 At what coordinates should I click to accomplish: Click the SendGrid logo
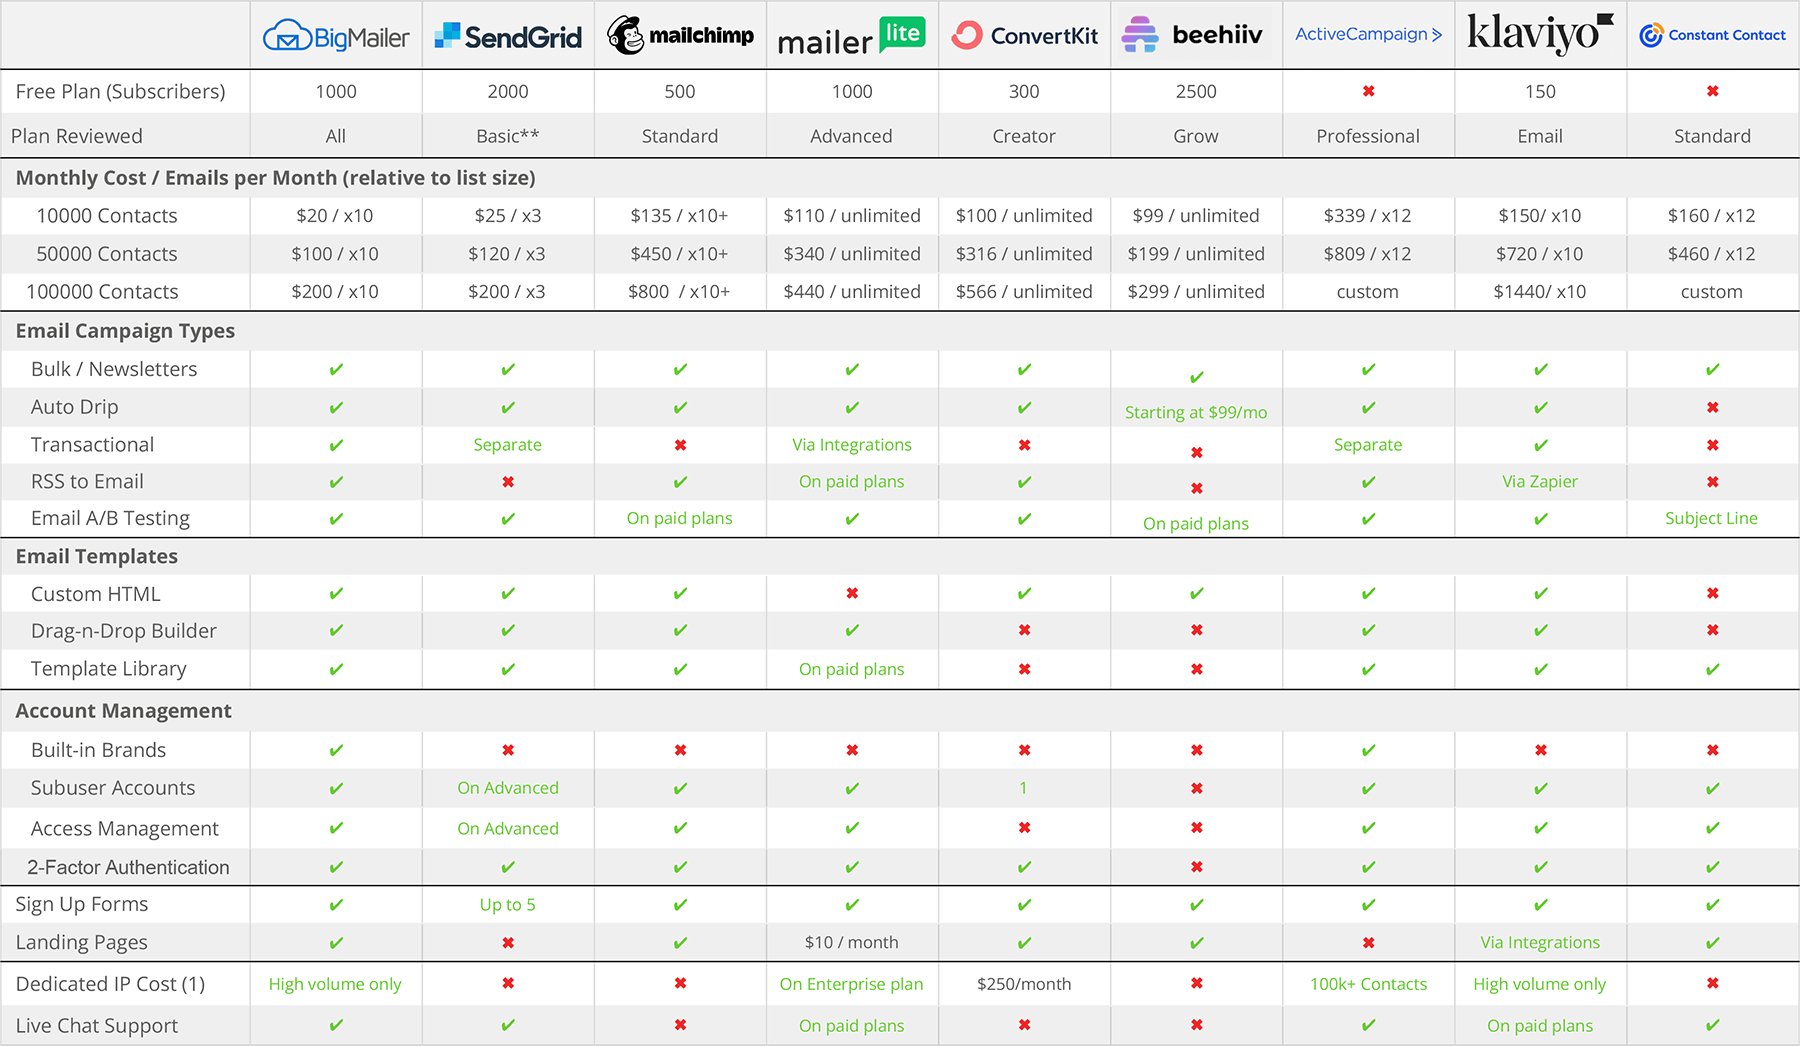tap(508, 37)
